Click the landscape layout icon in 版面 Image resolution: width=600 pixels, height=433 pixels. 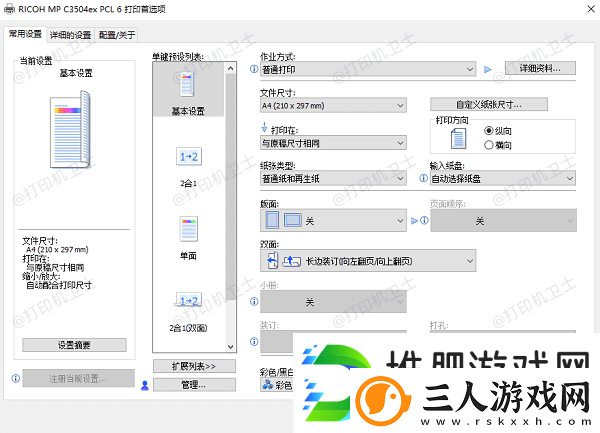point(293,220)
